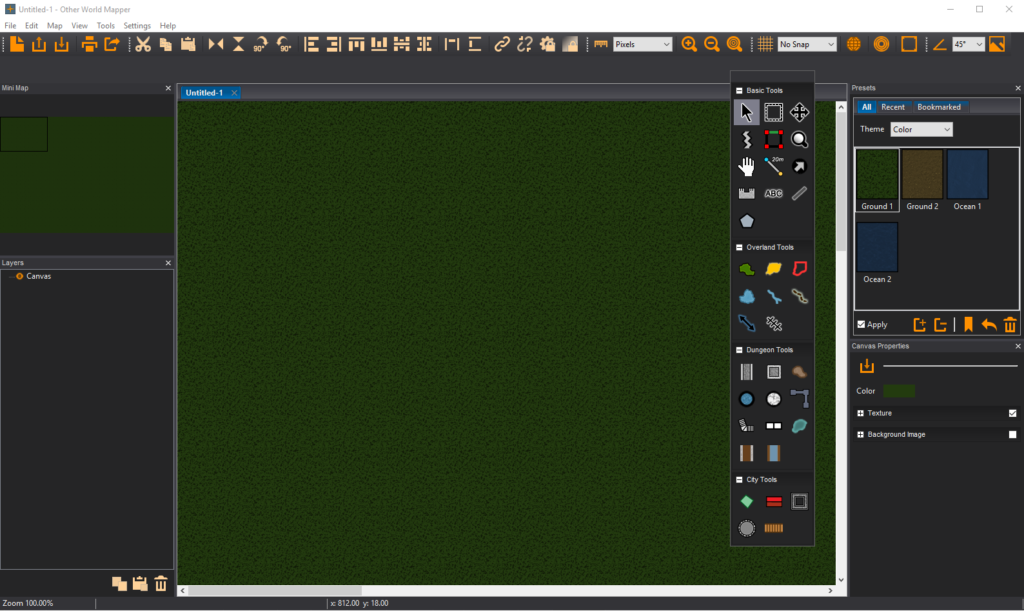
Task: Delete layer using Layers panel trash icon
Action: (x=161, y=584)
